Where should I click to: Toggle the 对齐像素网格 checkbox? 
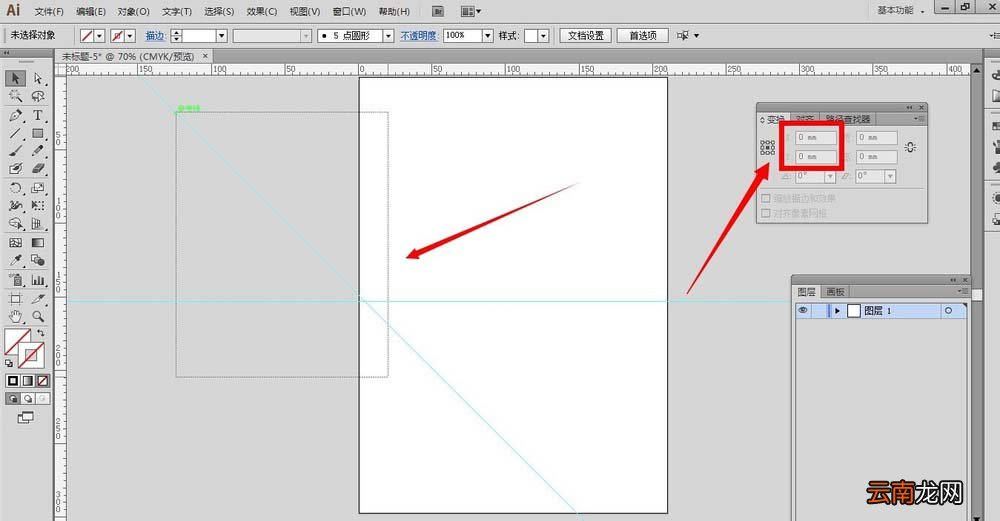click(x=766, y=213)
